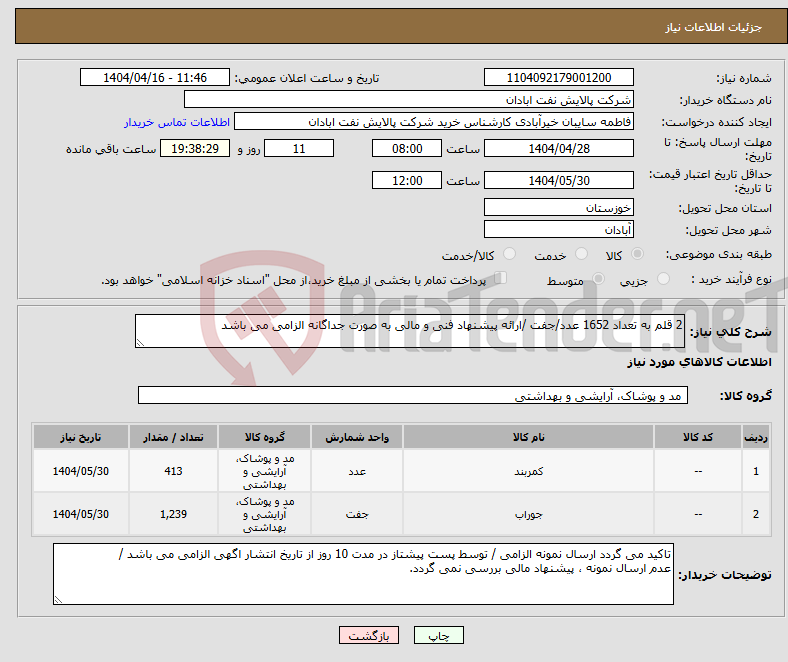Click the remaining days field 11
788x662 pixels.
pyautogui.click(x=299, y=148)
